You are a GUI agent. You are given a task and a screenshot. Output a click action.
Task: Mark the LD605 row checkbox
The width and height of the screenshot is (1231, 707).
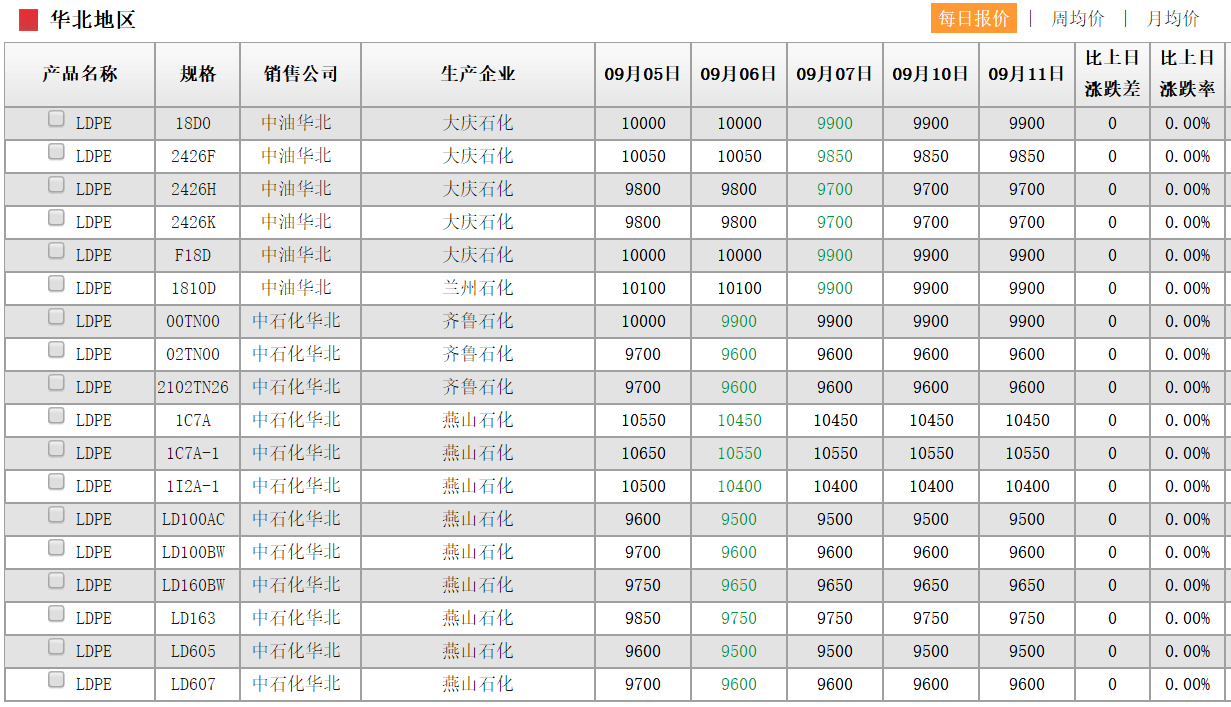pos(57,647)
